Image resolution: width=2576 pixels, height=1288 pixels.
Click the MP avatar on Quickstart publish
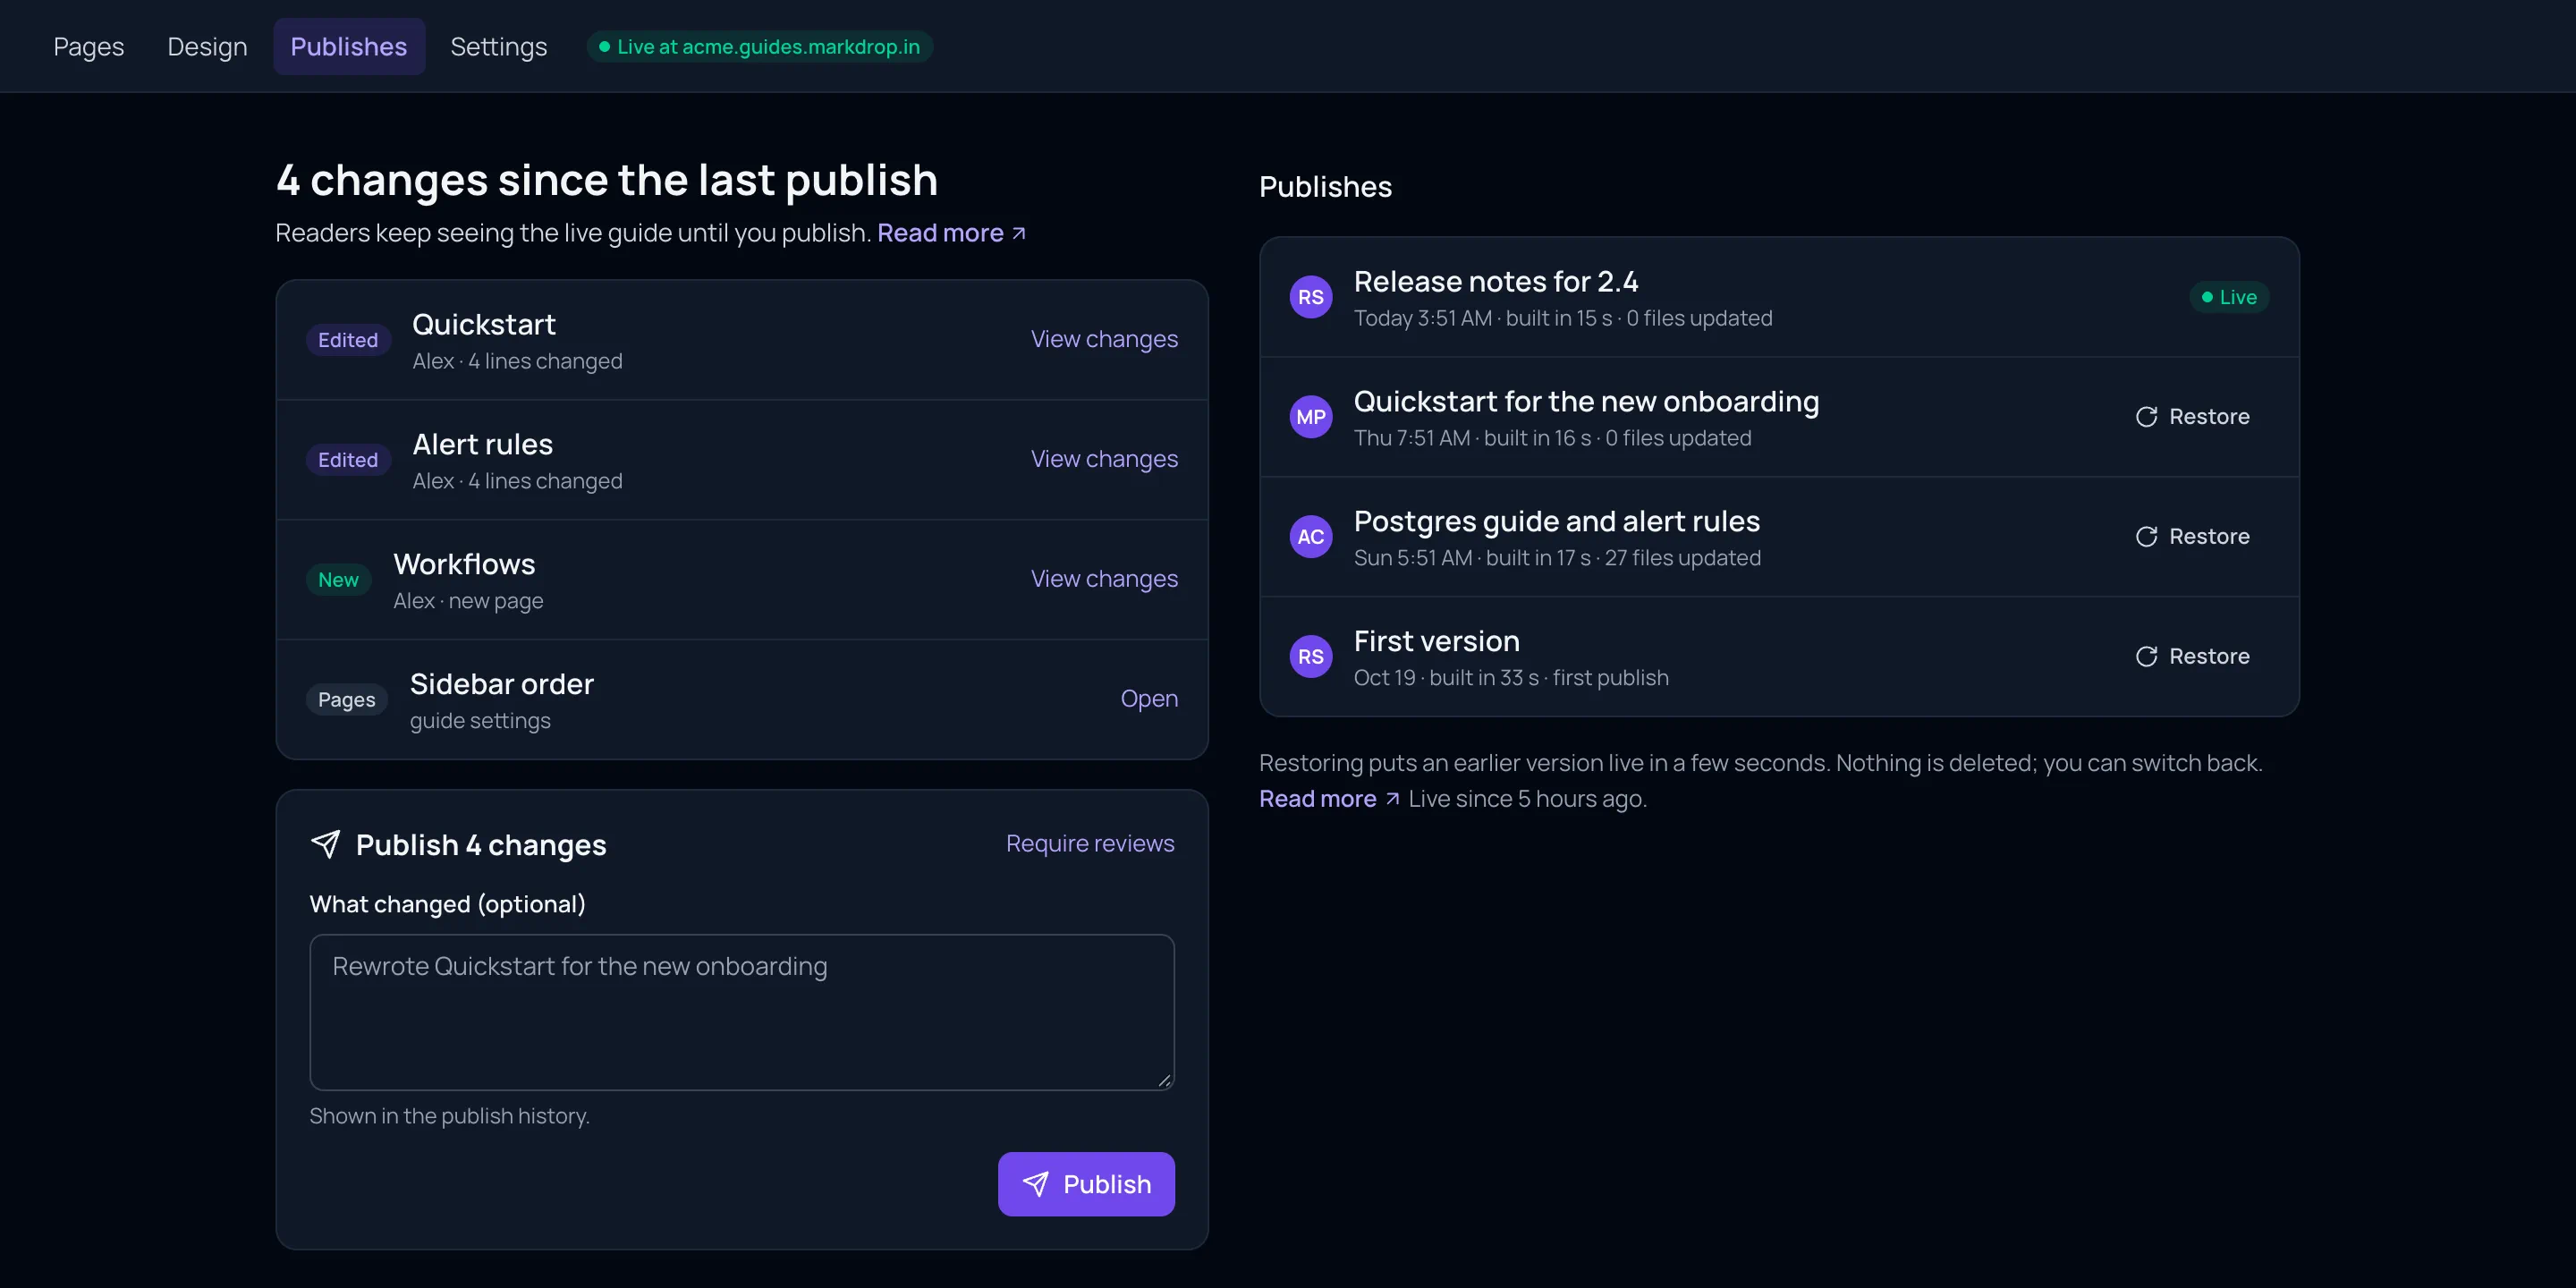point(1311,417)
